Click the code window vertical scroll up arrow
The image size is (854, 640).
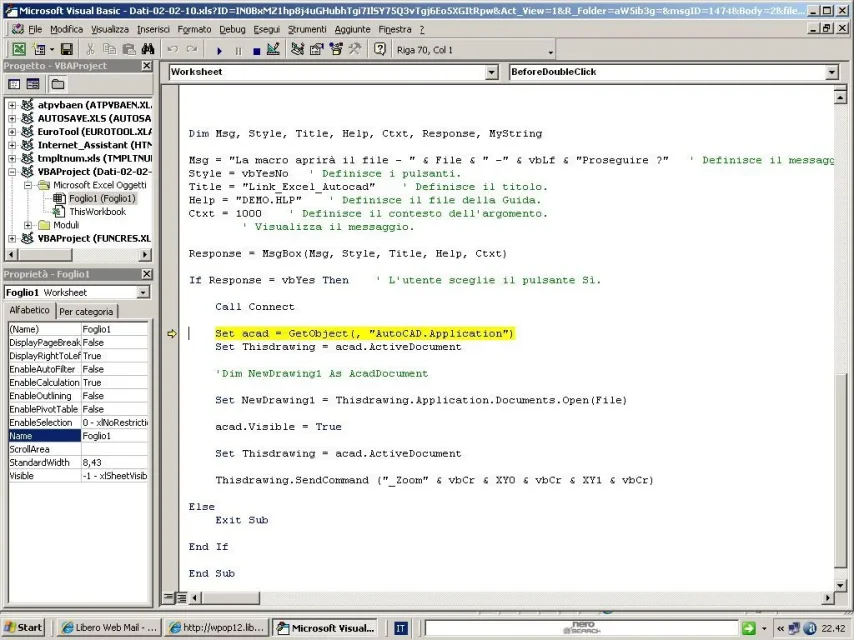(840, 97)
